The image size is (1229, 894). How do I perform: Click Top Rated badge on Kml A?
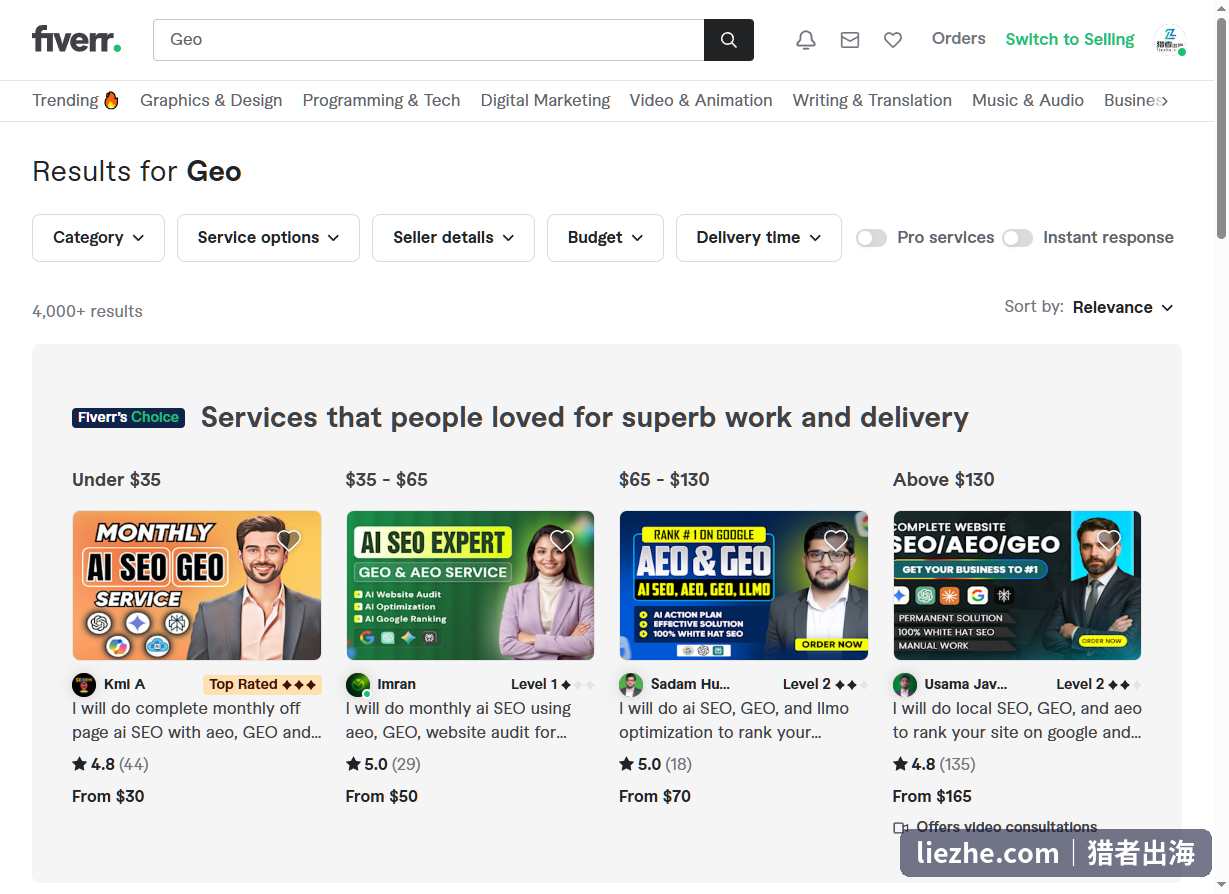(262, 684)
